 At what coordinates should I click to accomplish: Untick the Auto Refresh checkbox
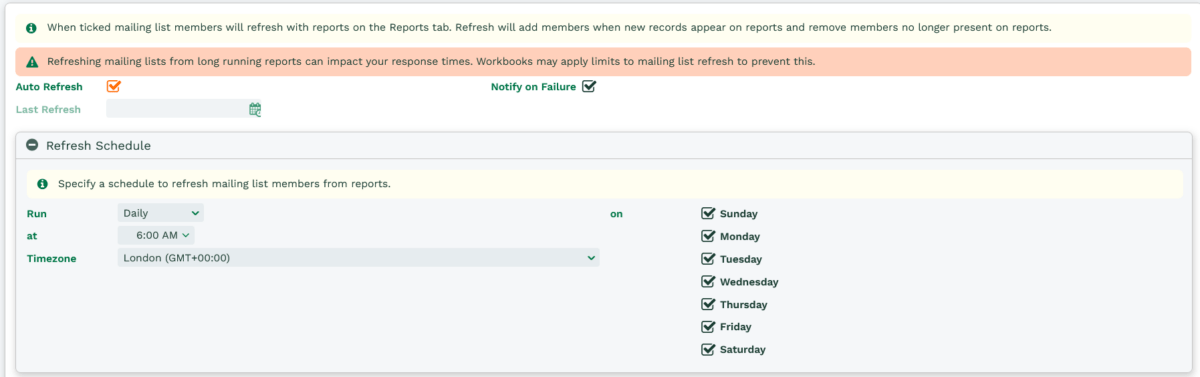[x=114, y=86]
